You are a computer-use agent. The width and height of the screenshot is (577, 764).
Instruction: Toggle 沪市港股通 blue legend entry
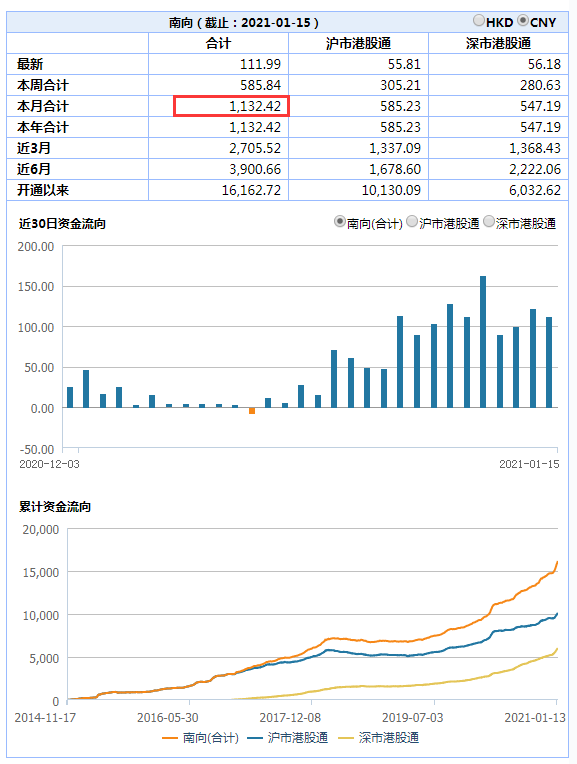click(288, 738)
